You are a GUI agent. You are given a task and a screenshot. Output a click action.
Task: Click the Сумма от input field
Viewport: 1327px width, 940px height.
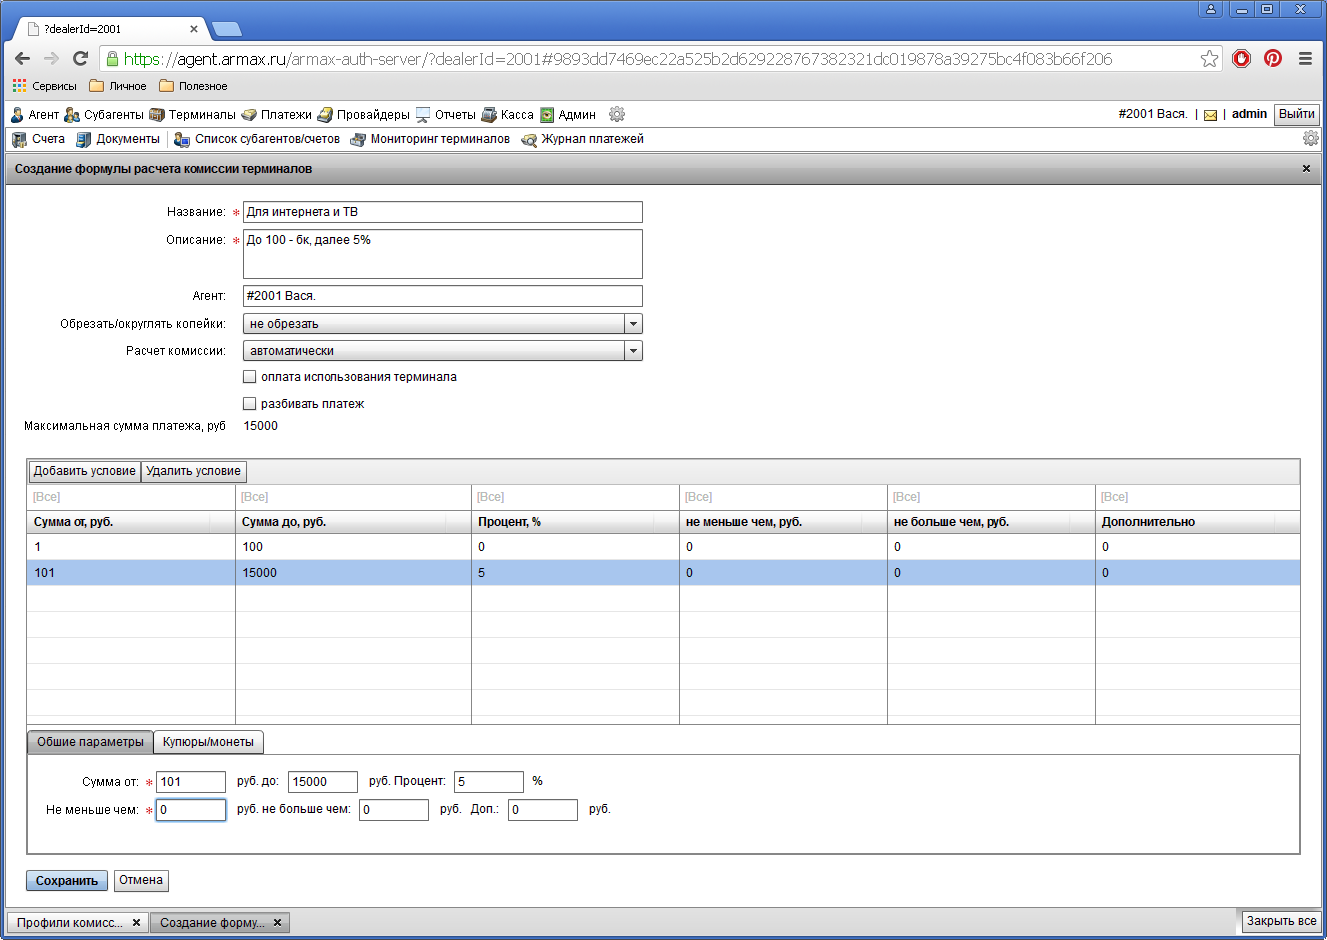coord(191,782)
